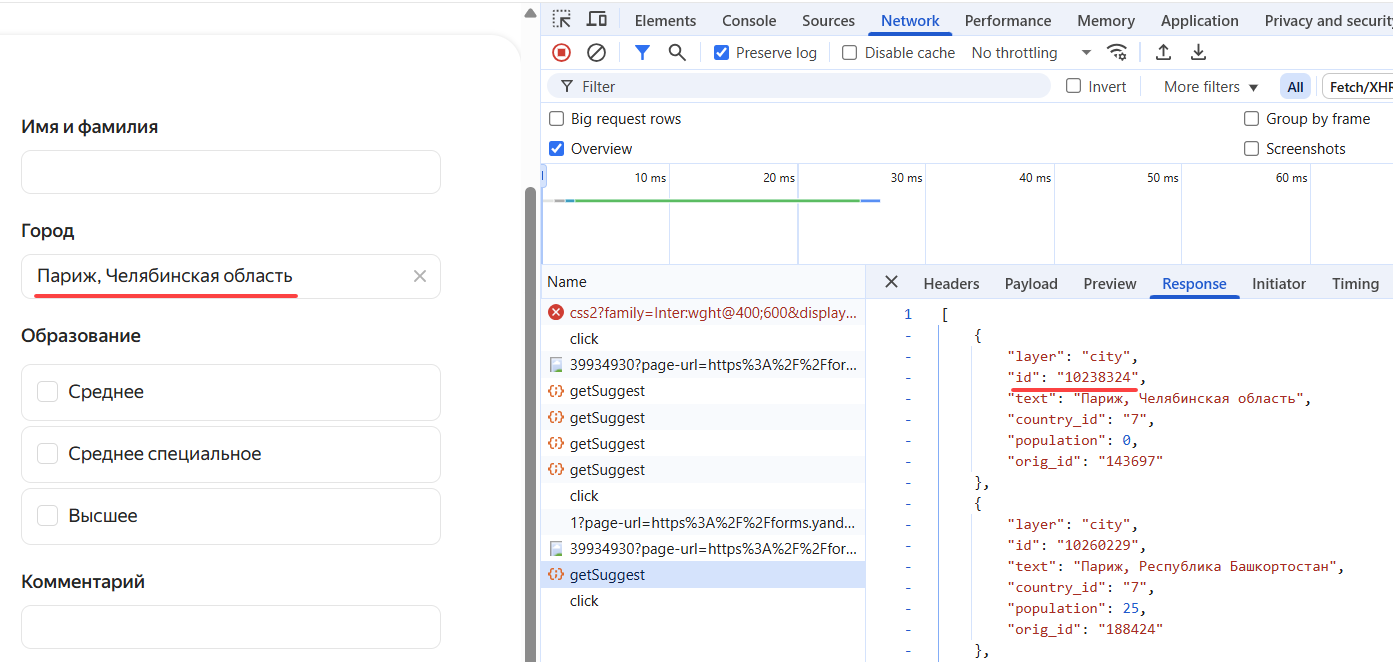Toggle the network filter funnel icon

643,53
